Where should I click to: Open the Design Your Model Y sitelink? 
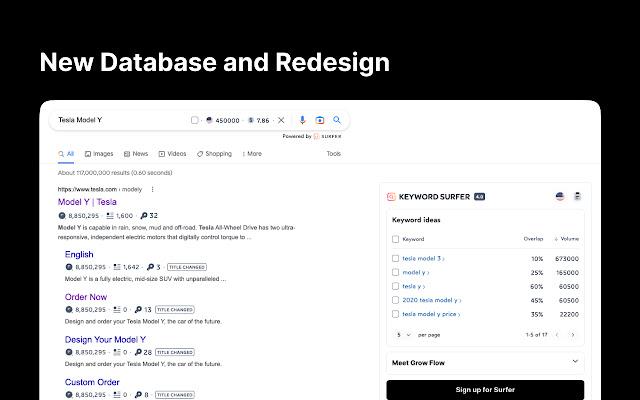[x=105, y=340]
